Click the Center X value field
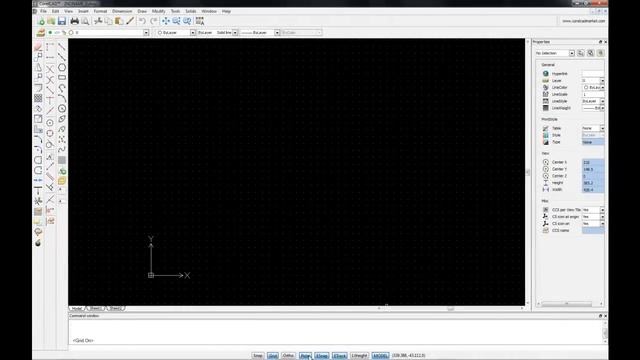 593,162
